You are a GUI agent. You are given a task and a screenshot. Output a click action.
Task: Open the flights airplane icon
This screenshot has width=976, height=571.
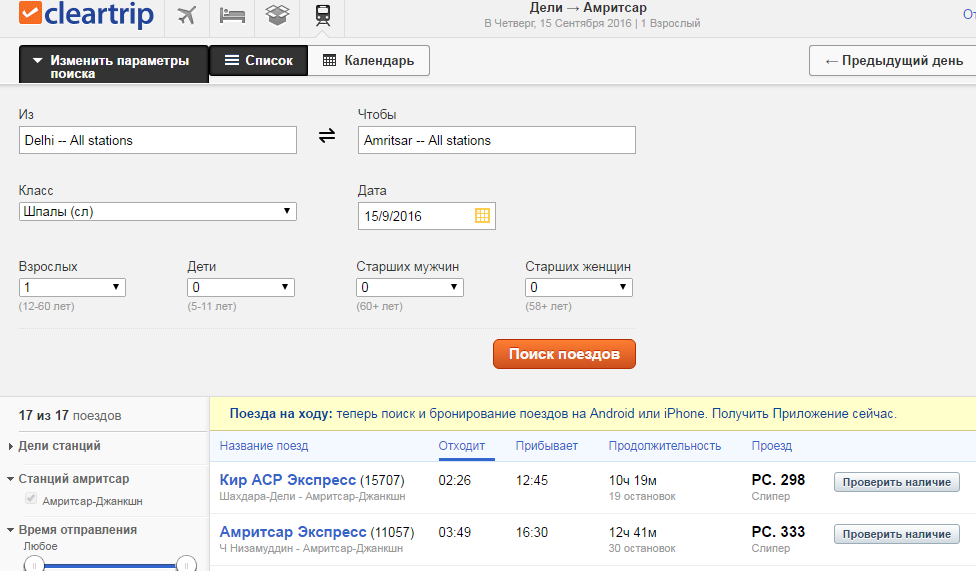click(186, 15)
